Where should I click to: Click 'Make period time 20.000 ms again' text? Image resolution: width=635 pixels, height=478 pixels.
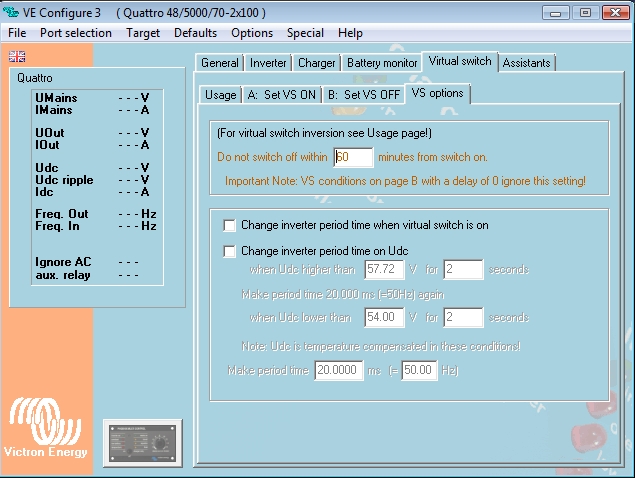(343, 294)
